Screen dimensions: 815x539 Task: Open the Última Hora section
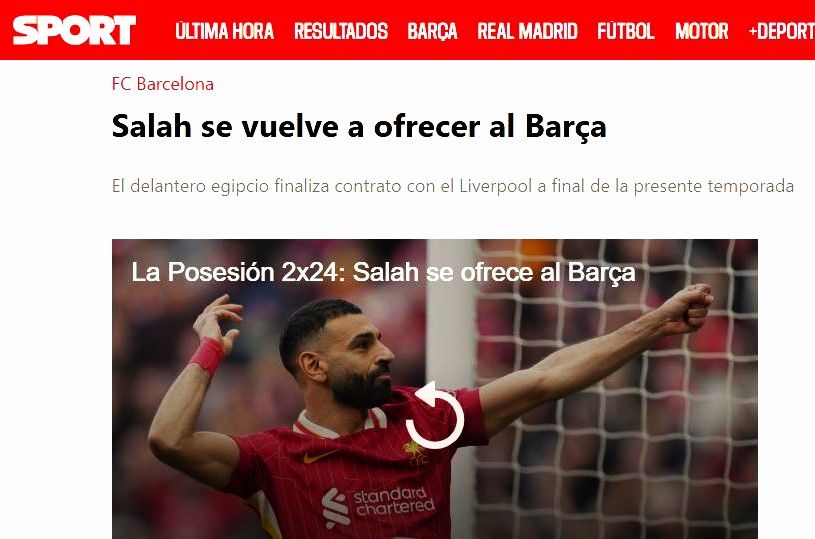(225, 31)
